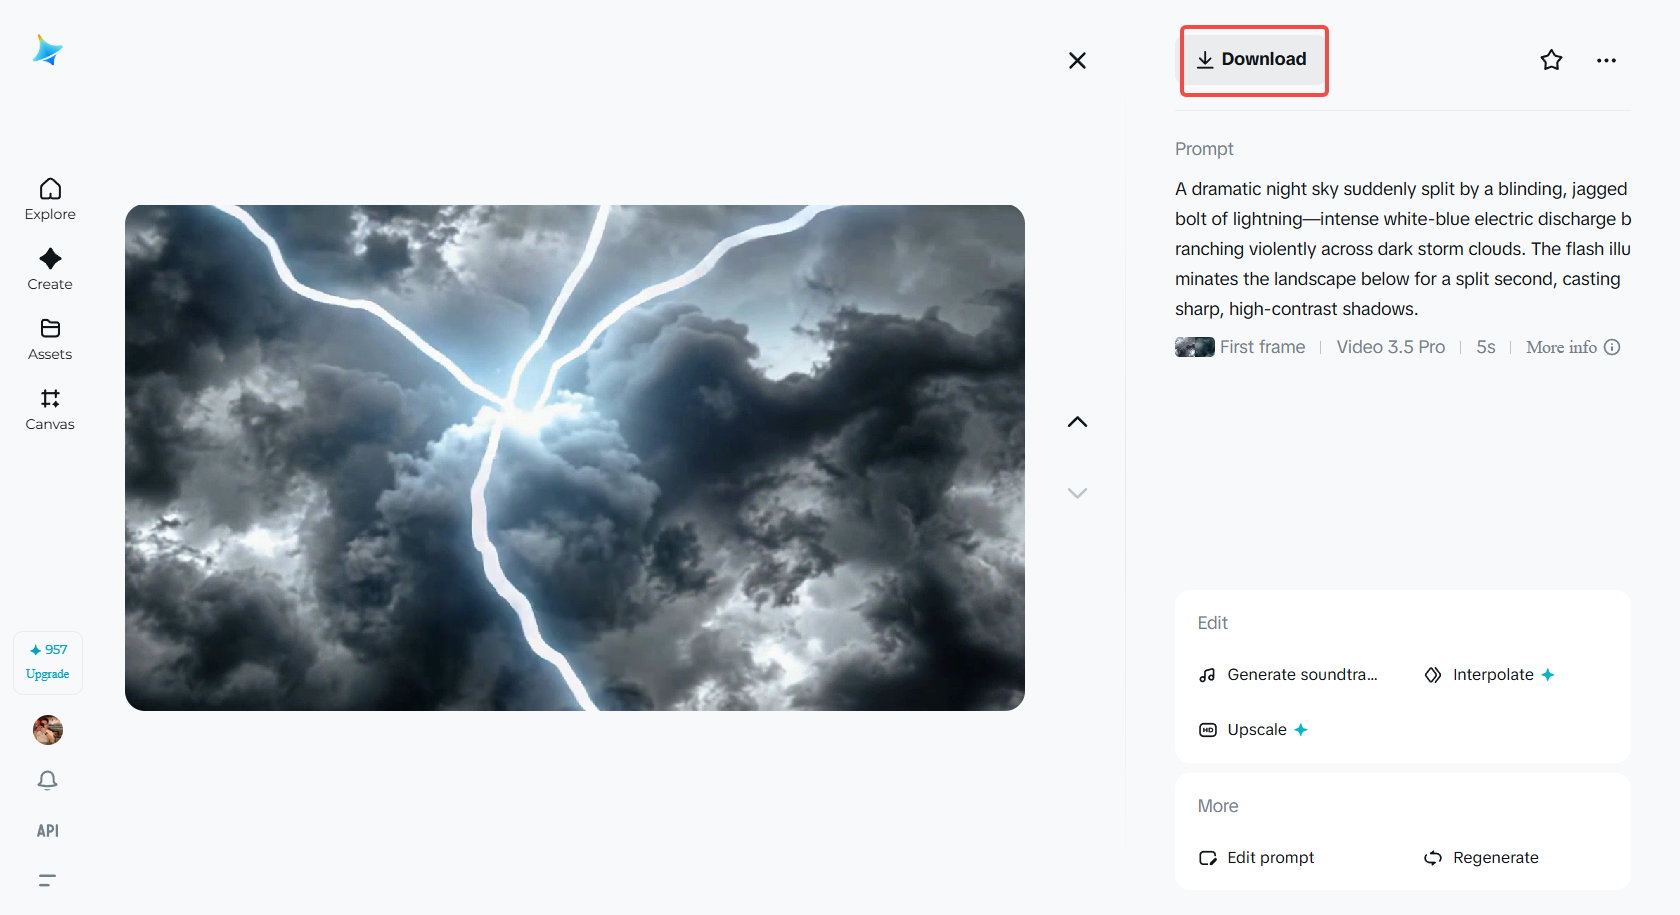The height and width of the screenshot is (915, 1680).
Task: Open the API section
Action: coord(47,830)
